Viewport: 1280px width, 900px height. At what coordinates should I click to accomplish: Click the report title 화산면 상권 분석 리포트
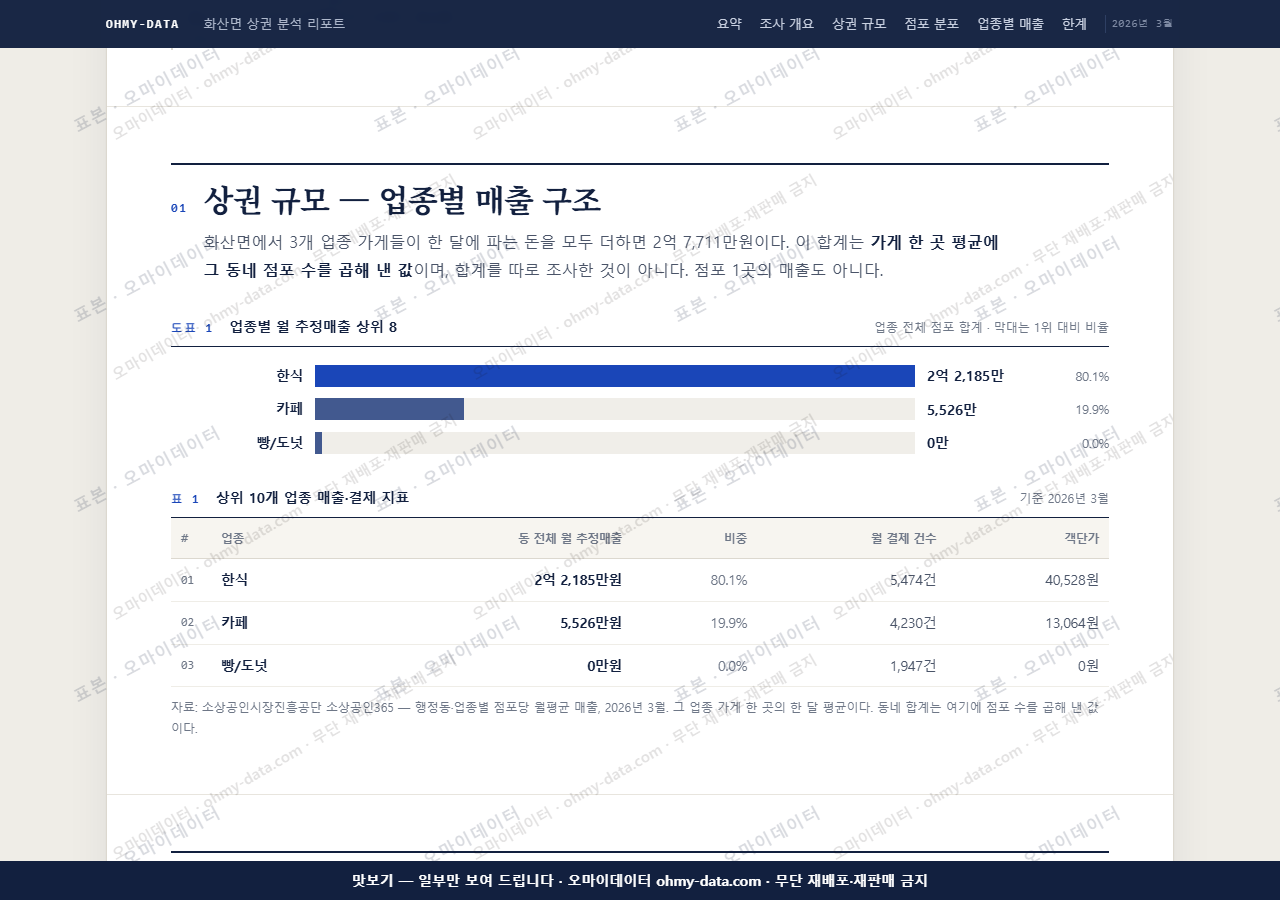[x=274, y=24]
